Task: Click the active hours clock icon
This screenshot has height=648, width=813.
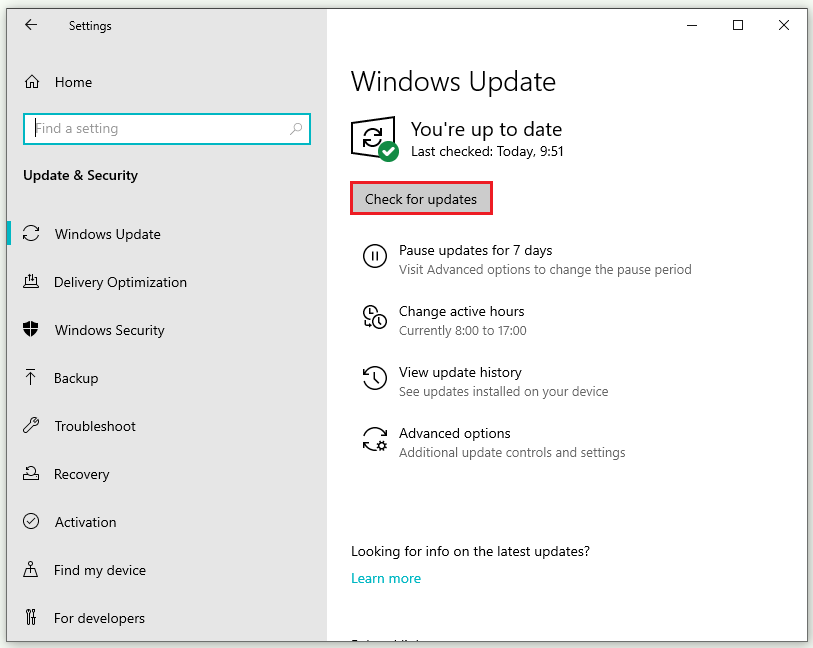Action: (x=374, y=317)
